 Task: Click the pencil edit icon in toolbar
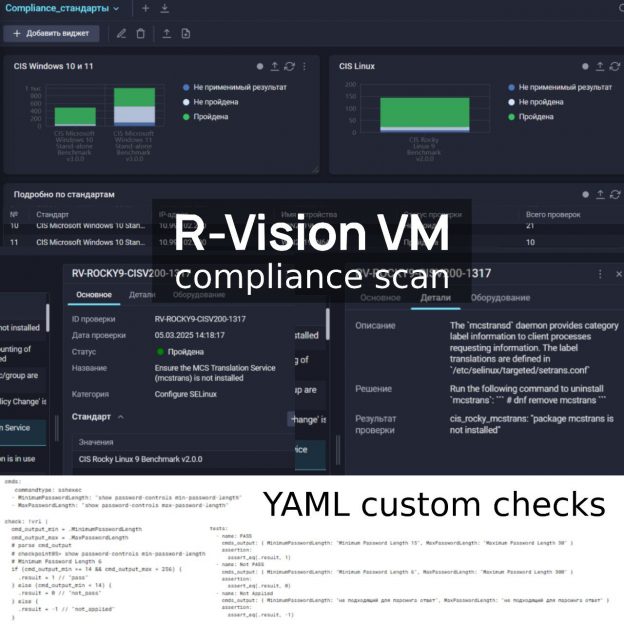121,33
